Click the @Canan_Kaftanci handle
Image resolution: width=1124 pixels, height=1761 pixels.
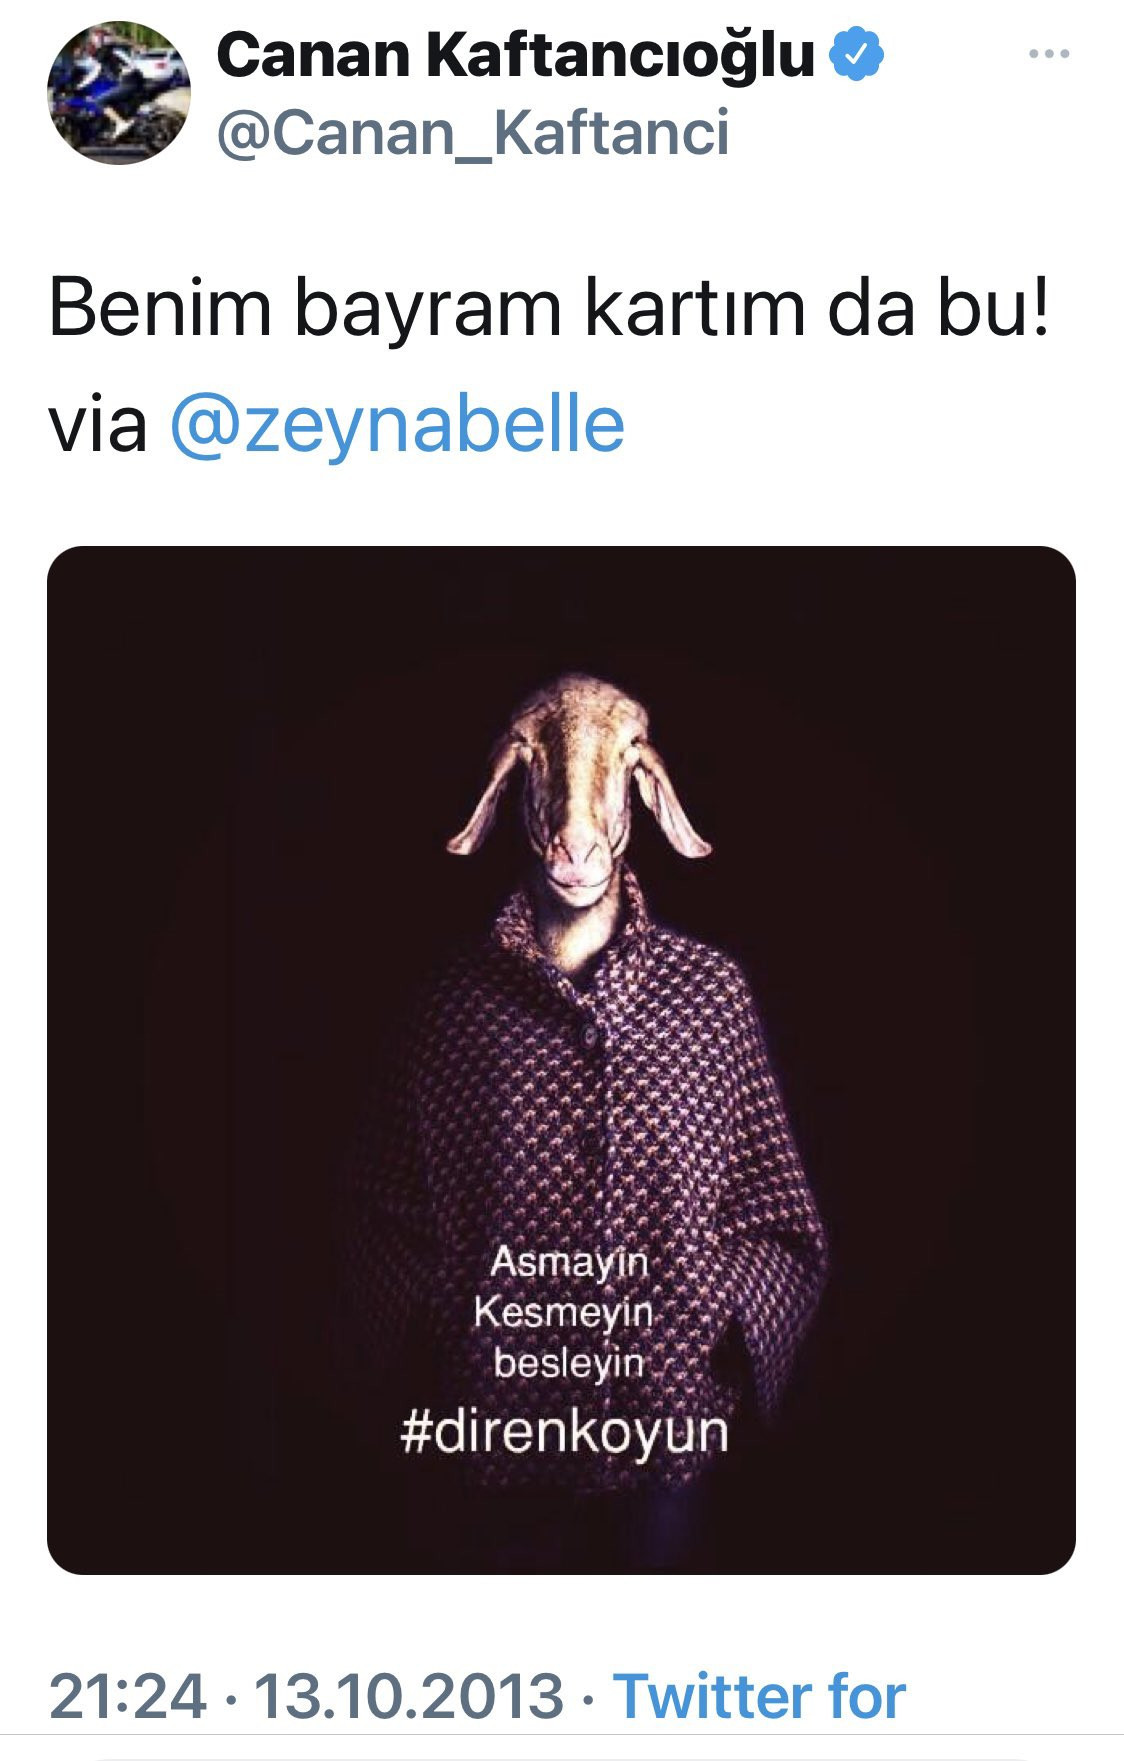[x=472, y=133]
